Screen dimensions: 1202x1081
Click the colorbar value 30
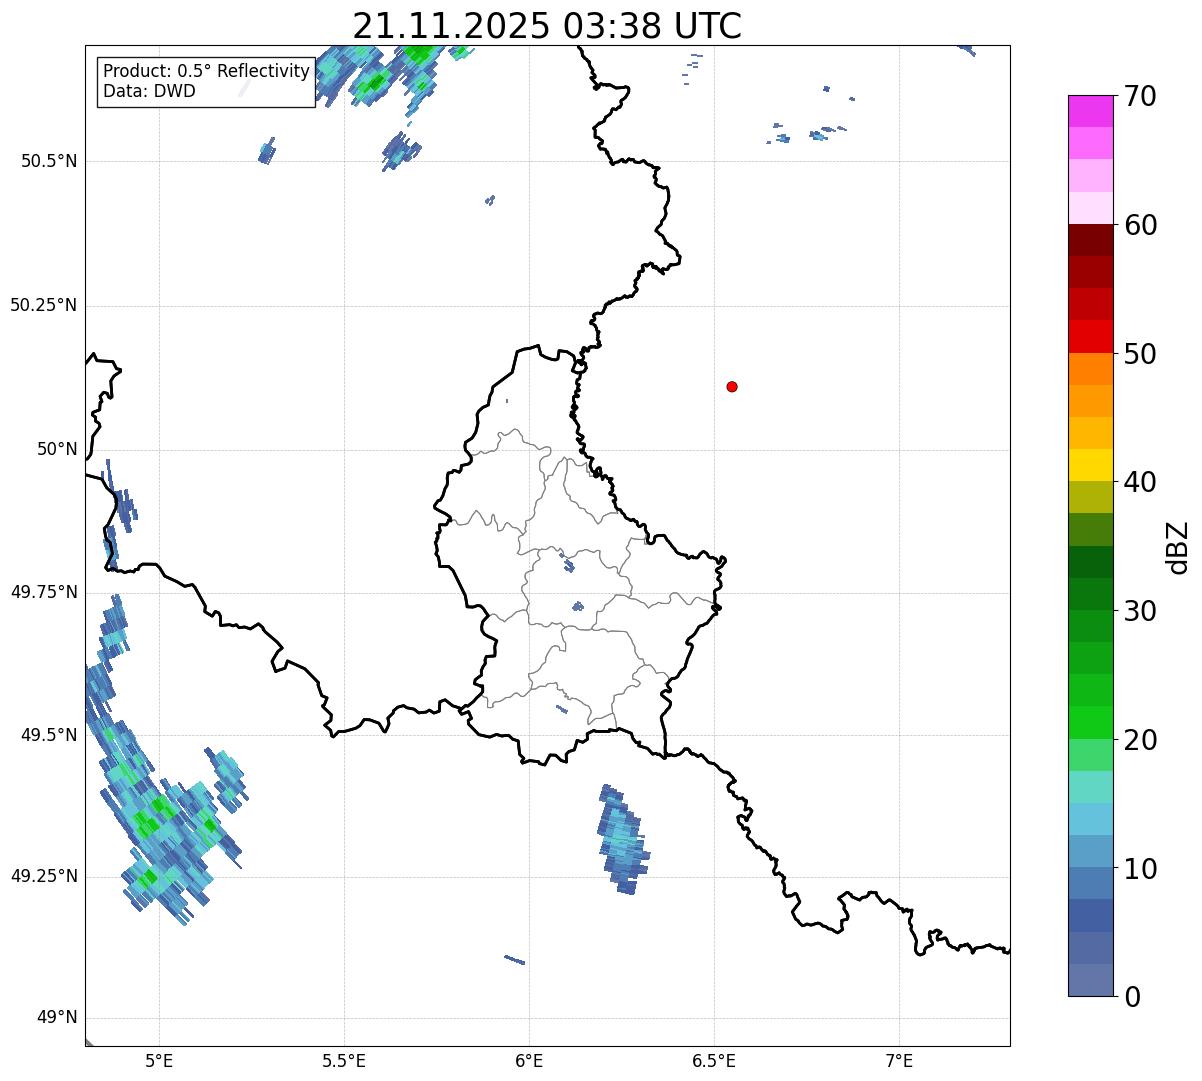[1139, 611]
